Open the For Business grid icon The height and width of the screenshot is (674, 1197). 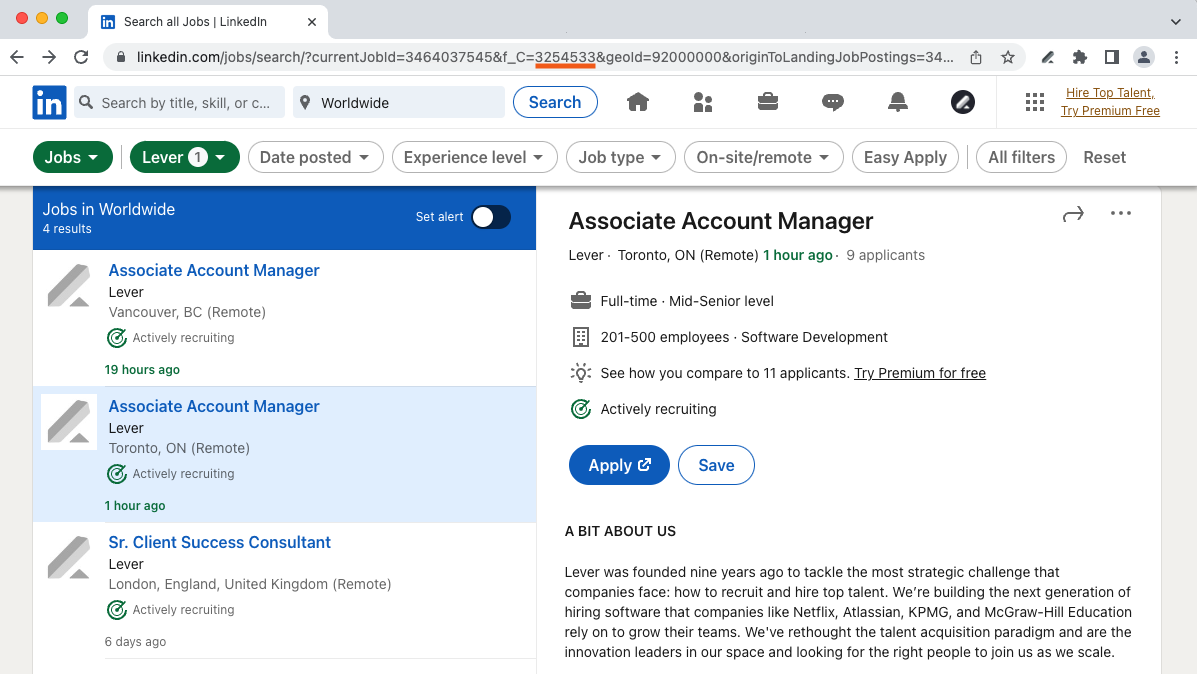1037,102
